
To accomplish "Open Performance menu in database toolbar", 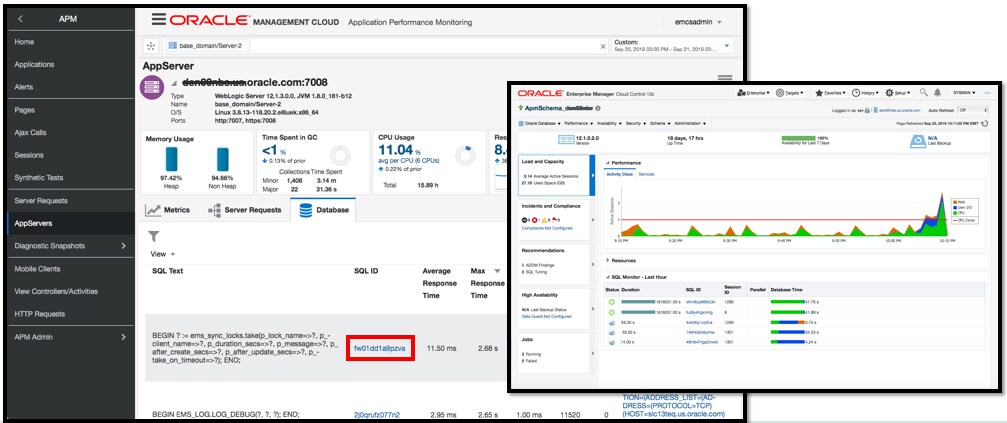I will (579, 123).
